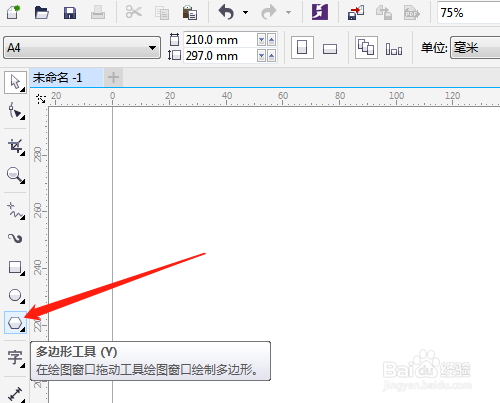Screen dimensions: 500x403
Task: Click the Publish to PDF icon
Action: click(x=411, y=13)
